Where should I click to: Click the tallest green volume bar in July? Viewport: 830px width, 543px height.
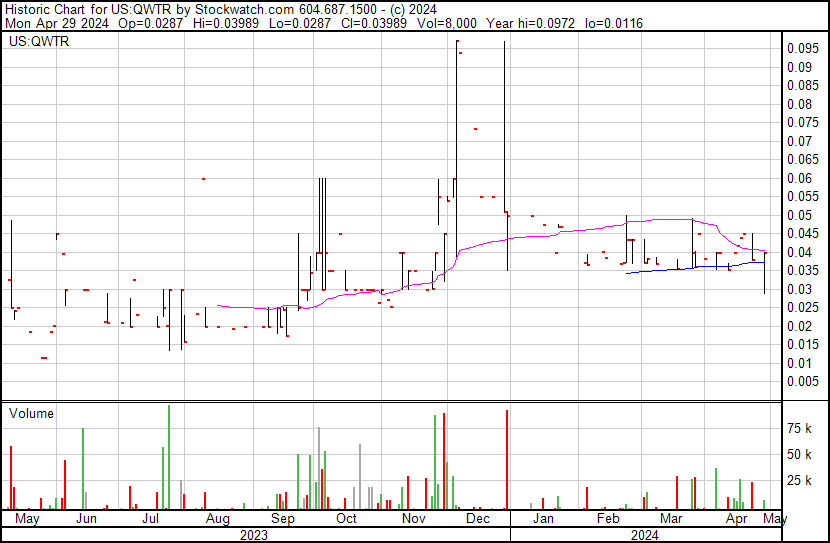click(x=169, y=457)
